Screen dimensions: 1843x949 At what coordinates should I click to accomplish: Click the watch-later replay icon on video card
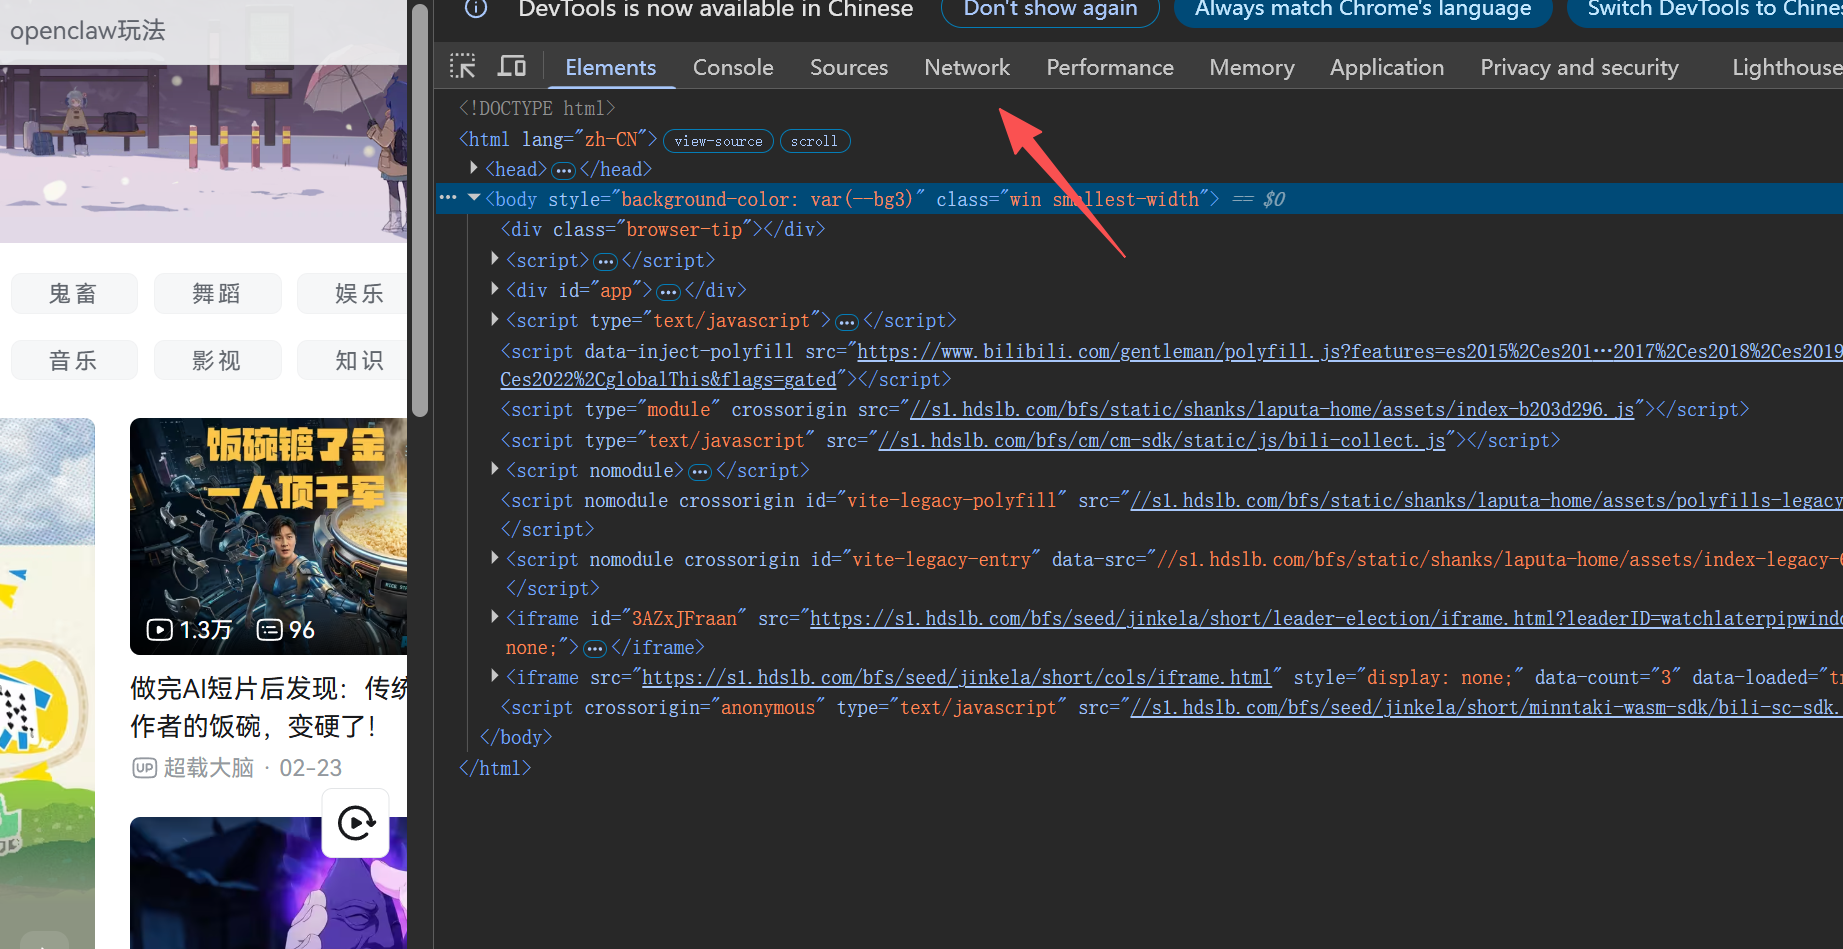click(x=356, y=823)
